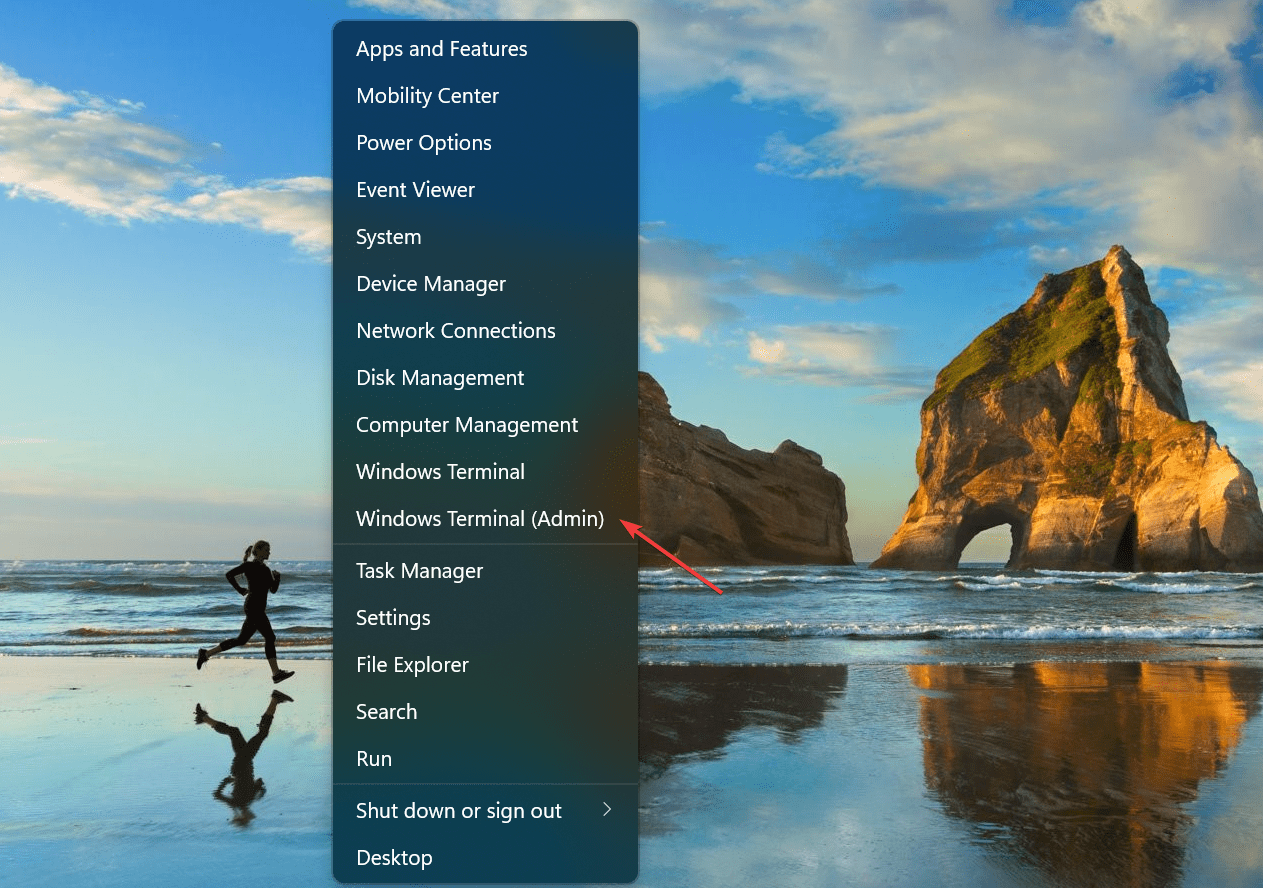Select the Search entry
Viewport: 1263px width, 888px height.
point(485,712)
